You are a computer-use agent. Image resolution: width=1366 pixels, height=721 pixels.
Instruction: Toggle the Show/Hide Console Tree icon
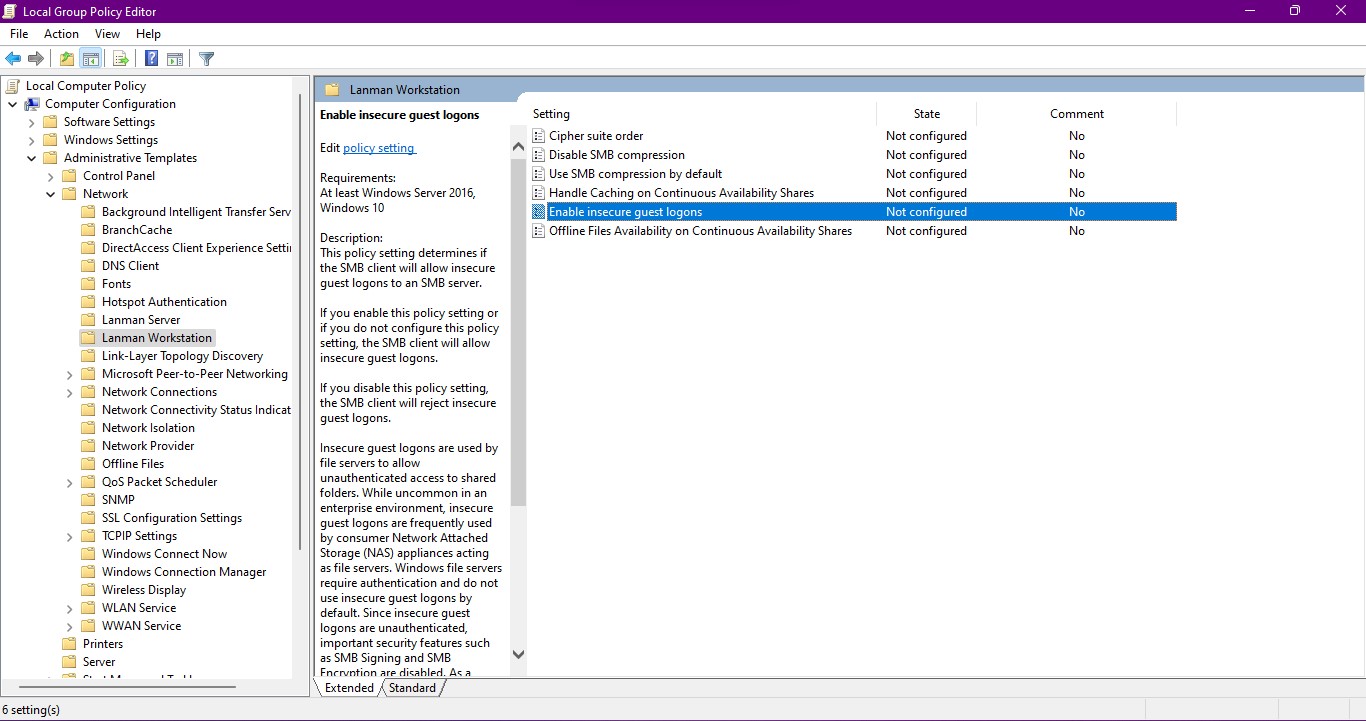(91, 59)
